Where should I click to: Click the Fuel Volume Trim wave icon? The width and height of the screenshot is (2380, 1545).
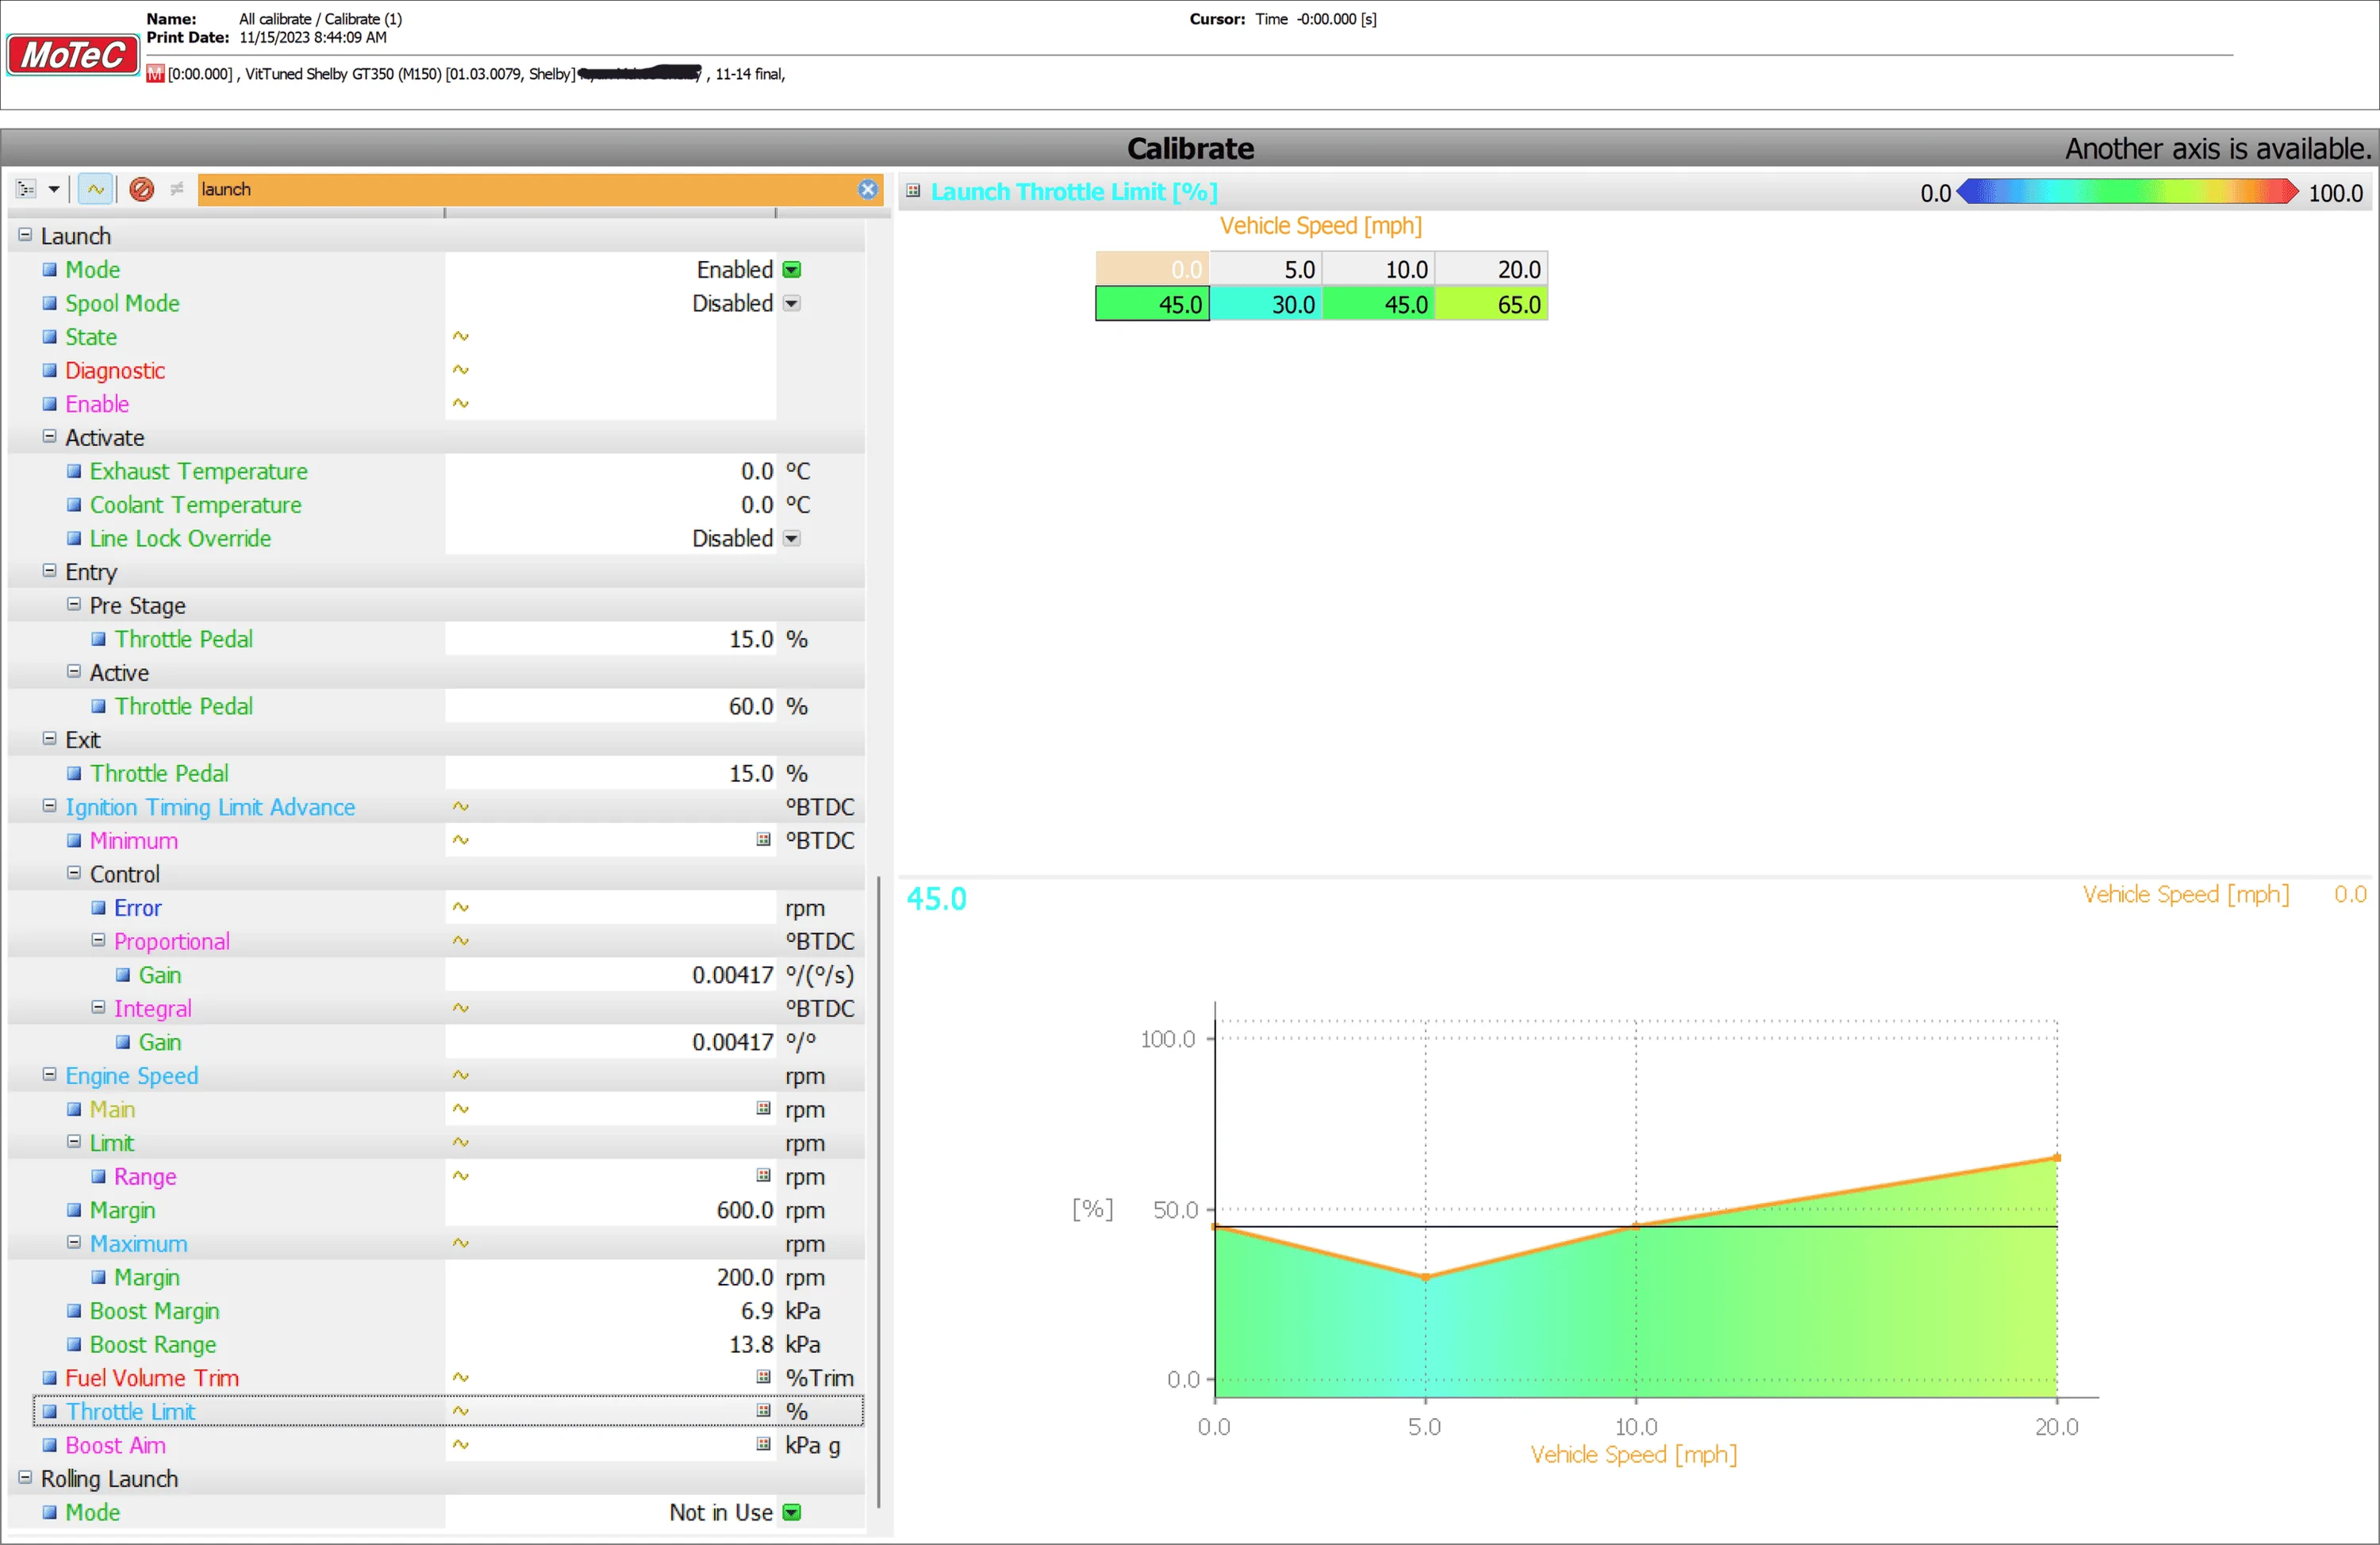[x=461, y=1377]
